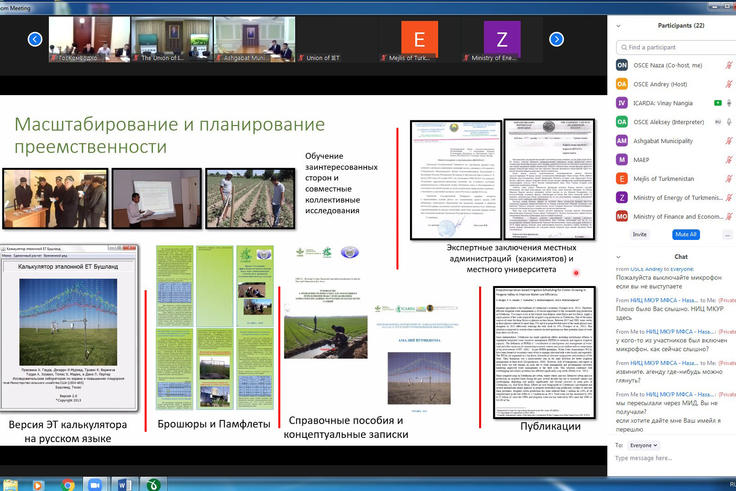Click OSCE Aleksey's microphone icon
This screenshot has height=491, width=736.
click(729, 122)
